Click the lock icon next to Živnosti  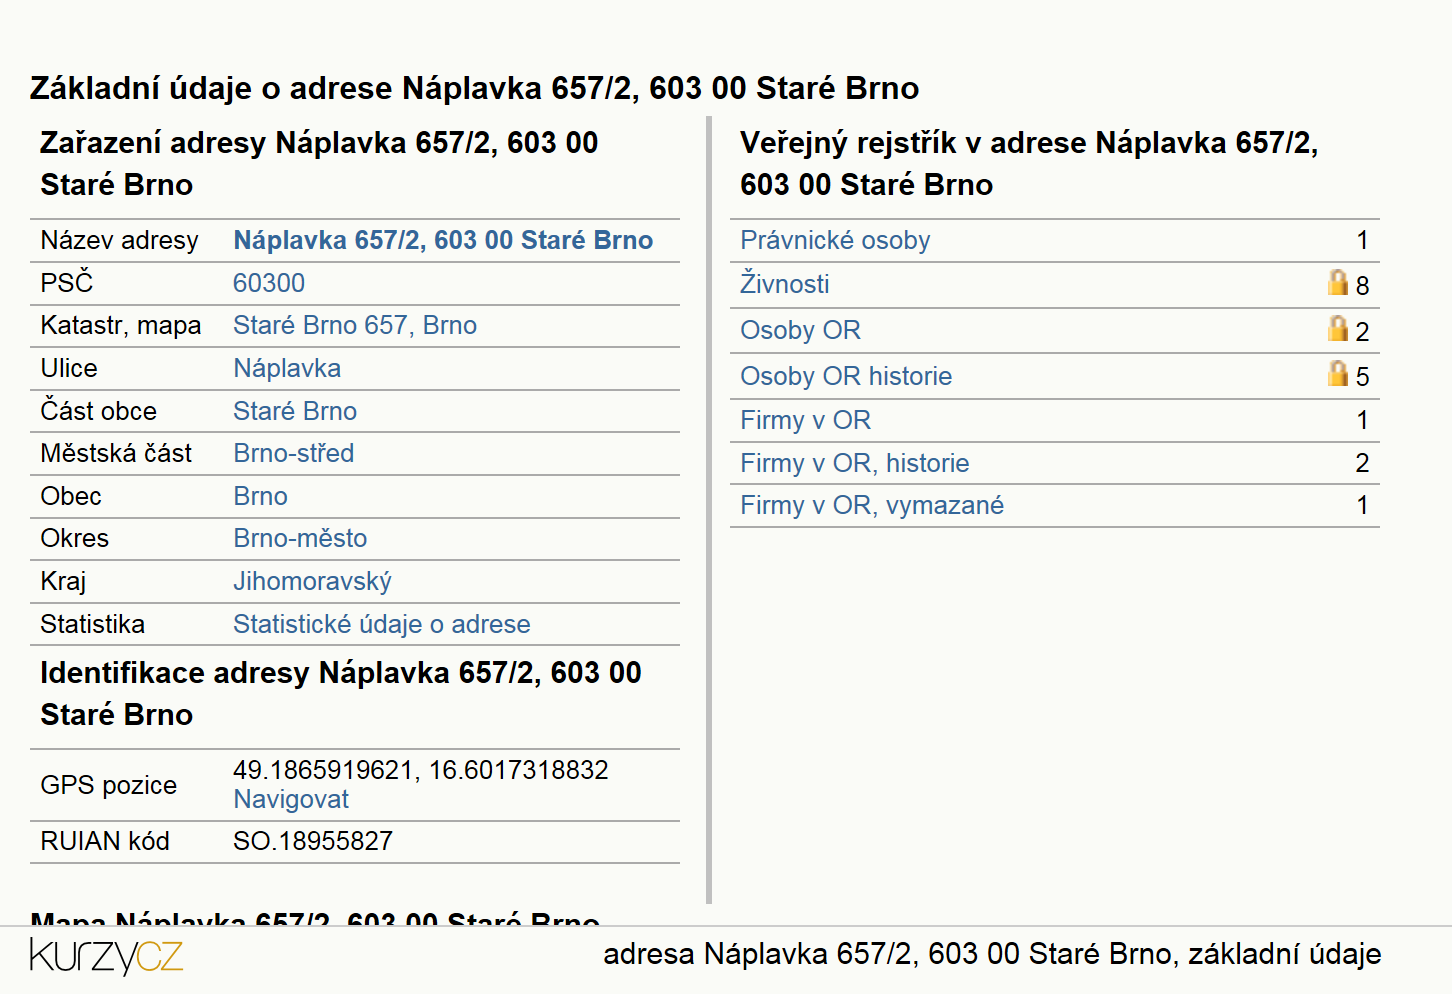pos(1337,282)
